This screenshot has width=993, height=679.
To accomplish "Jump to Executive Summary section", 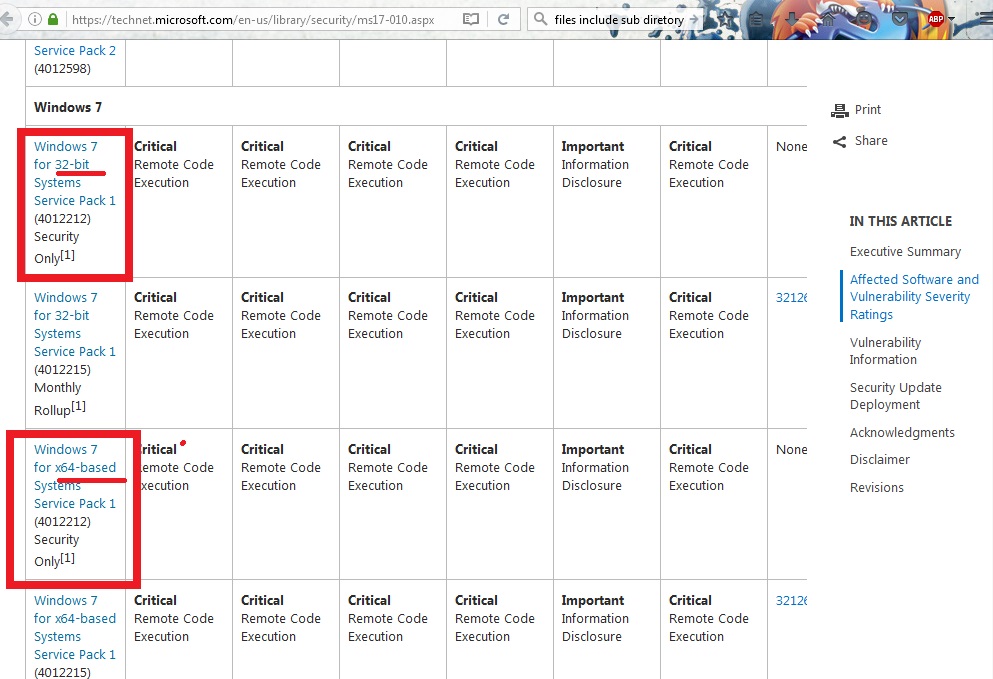I will tap(905, 251).
